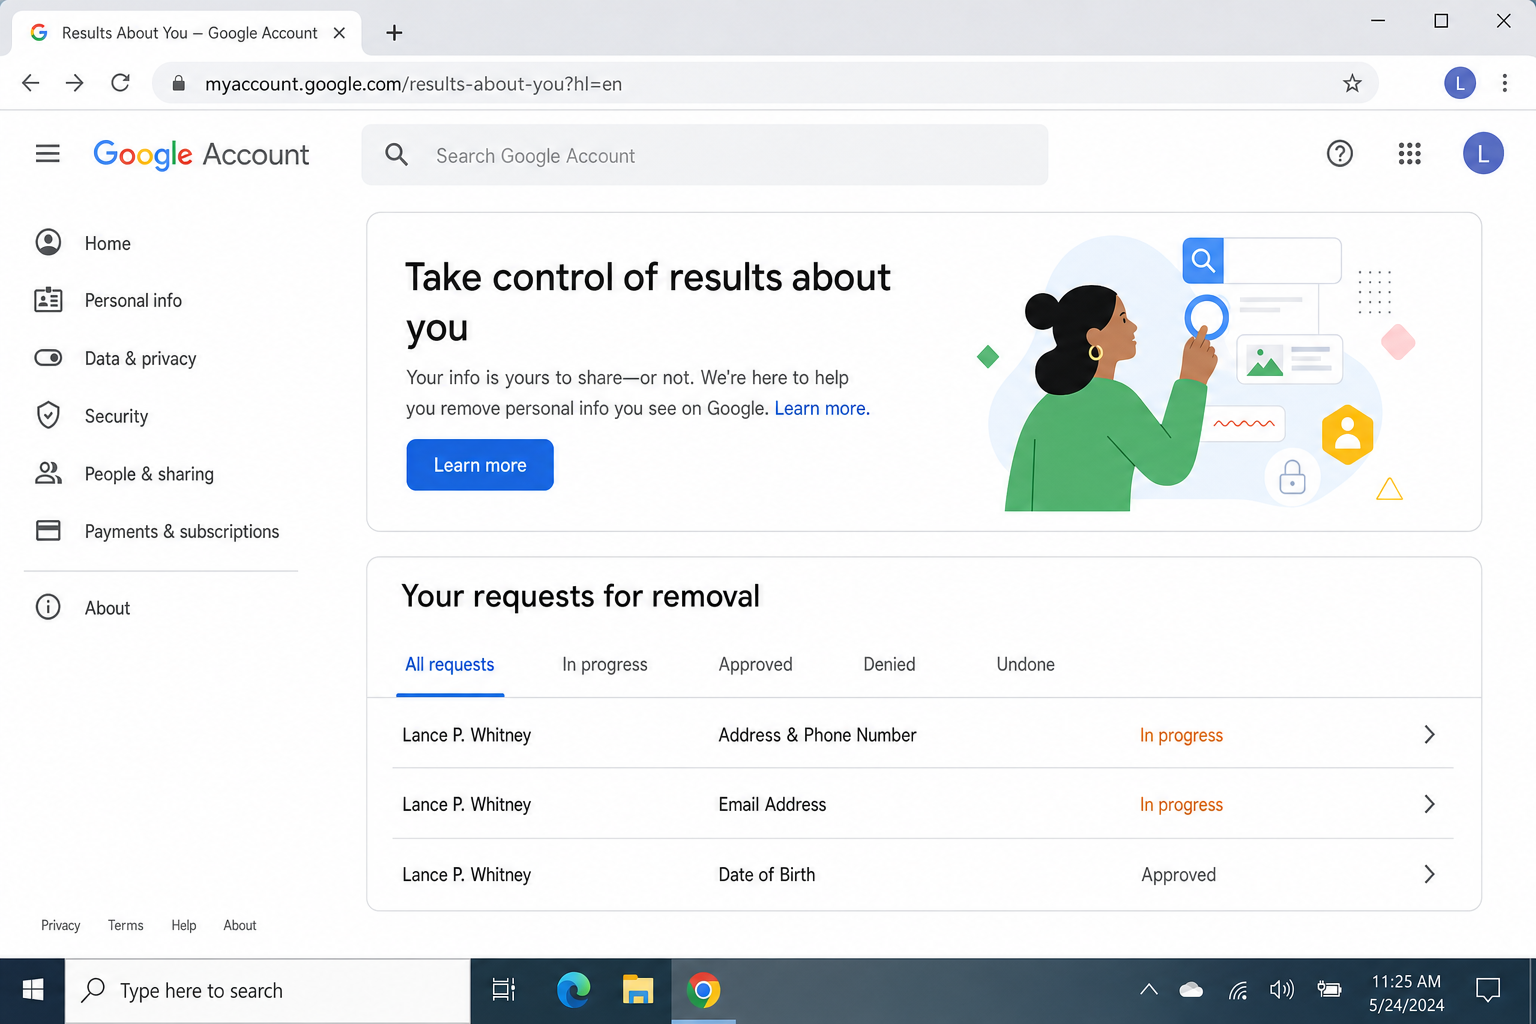The height and width of the screenshot is (1024, 1536).
Task: Bookmark this page with the star icon
Action: pyautogui.click(x=1352, y=83)
